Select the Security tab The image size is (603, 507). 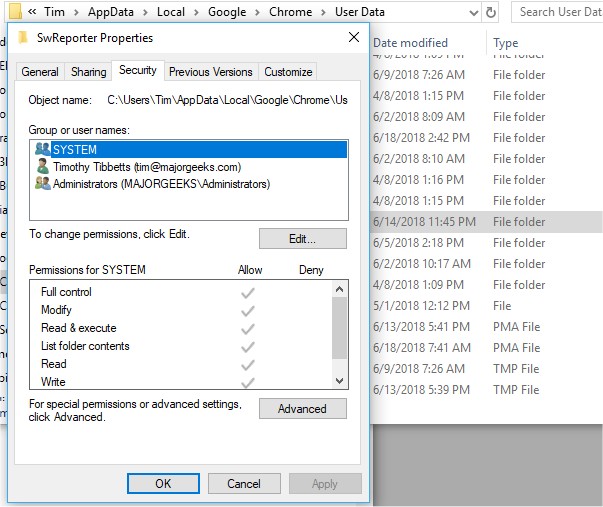pyautogui.click(x=138, y=70)
